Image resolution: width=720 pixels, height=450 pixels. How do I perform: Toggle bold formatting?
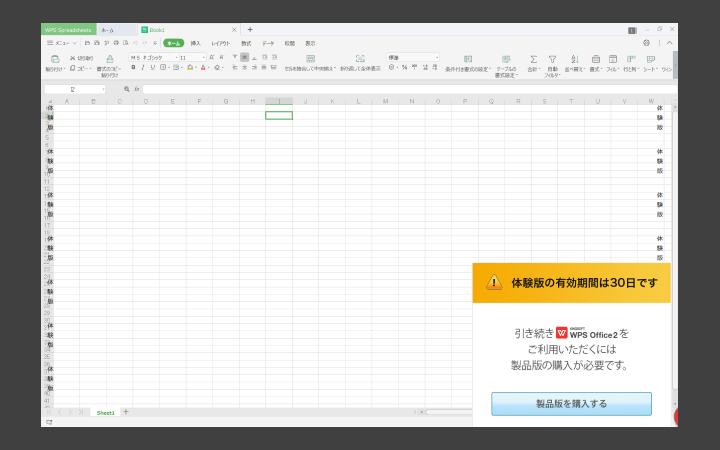[133, 68]
